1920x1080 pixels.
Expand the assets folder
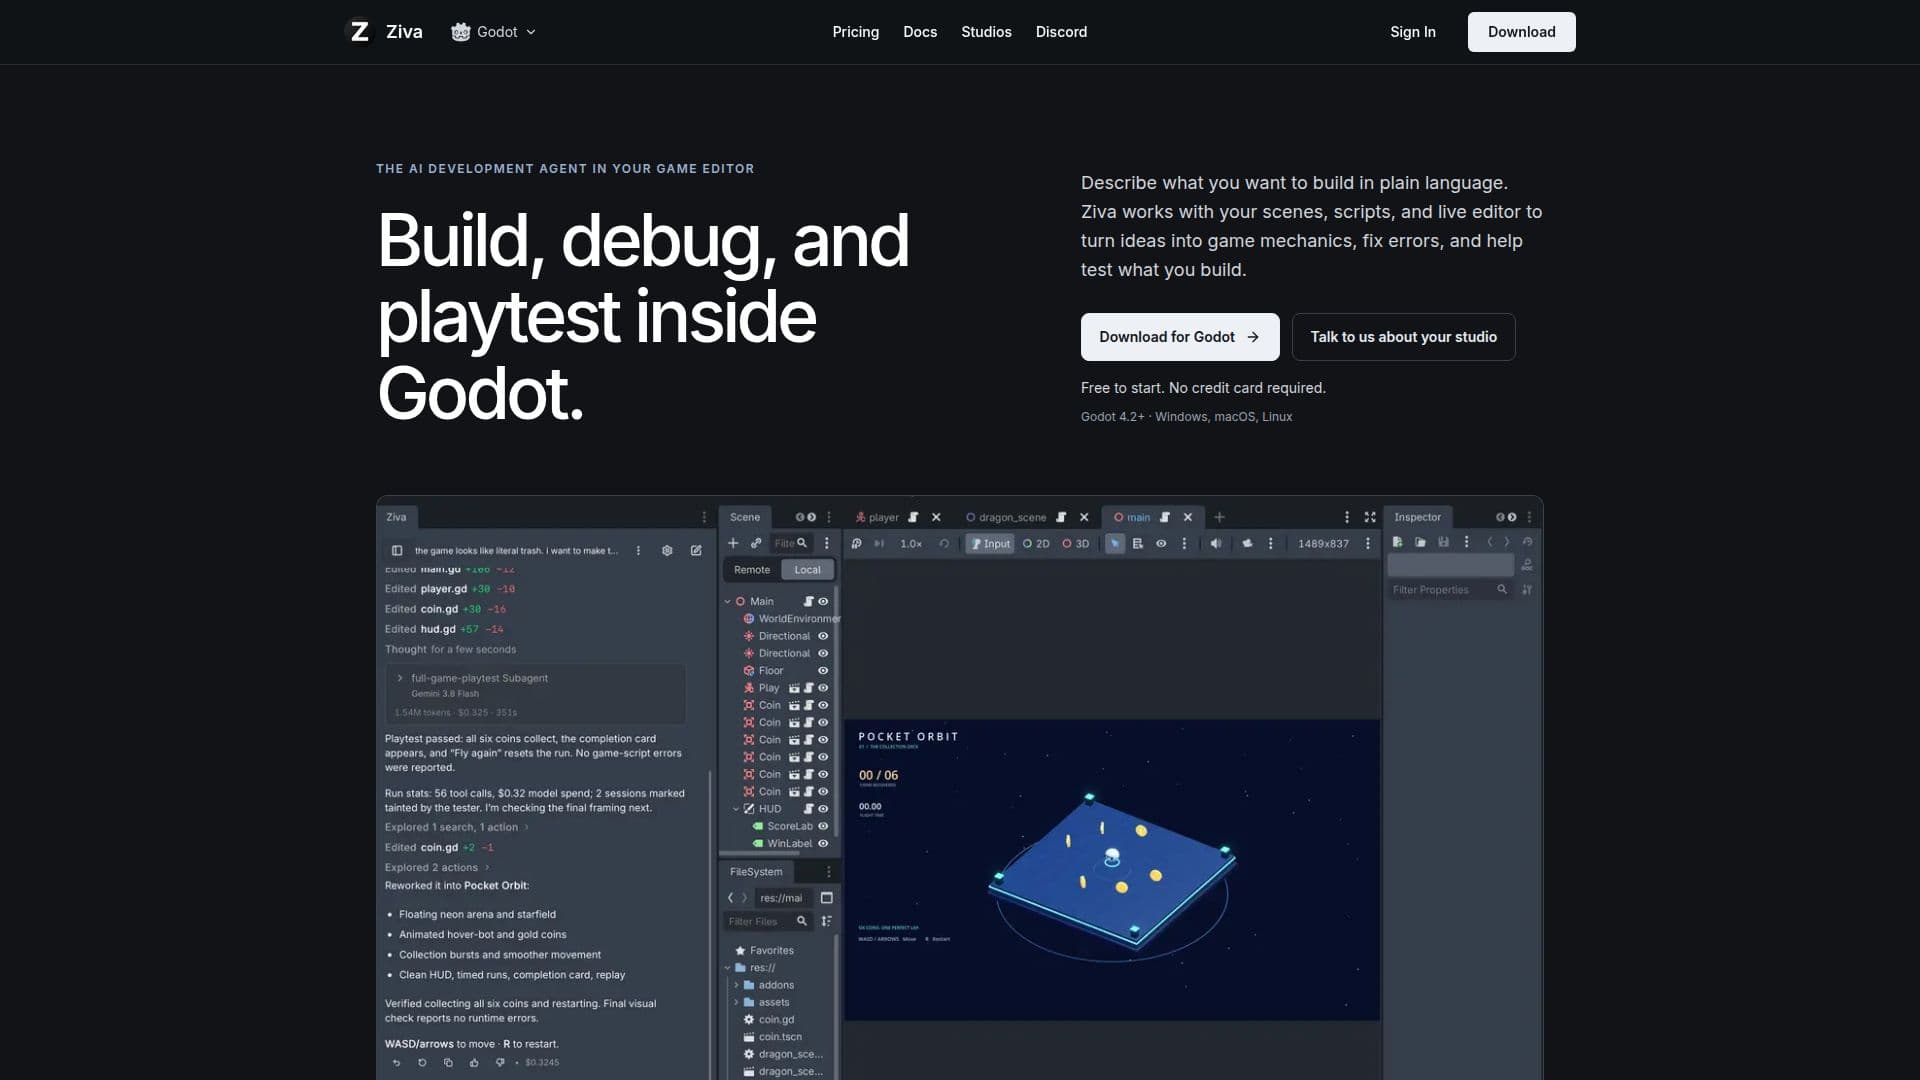[x=737, y=1002]
